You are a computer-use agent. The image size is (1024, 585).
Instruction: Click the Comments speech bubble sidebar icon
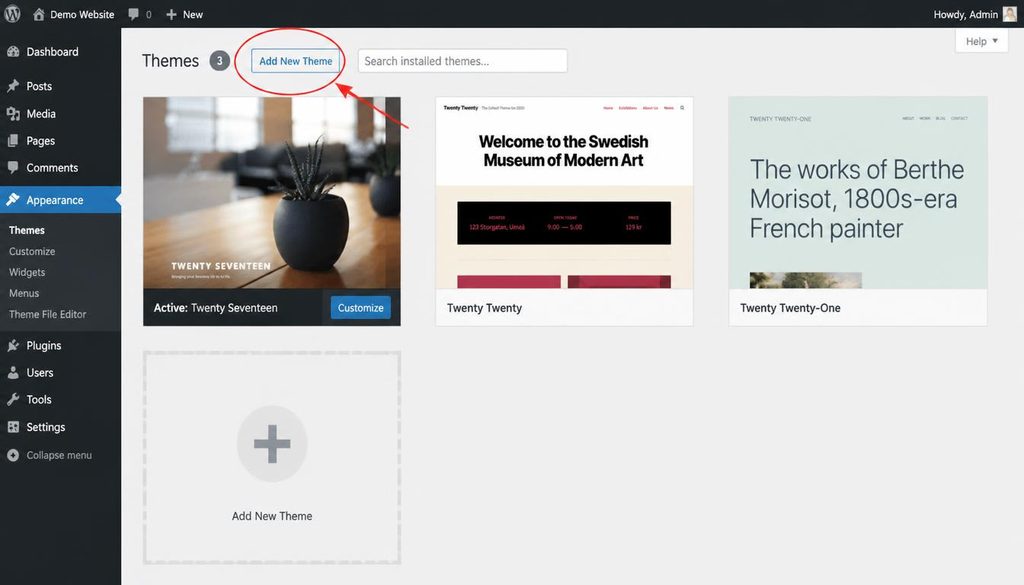pyautogui.click(x=13, y=167)
